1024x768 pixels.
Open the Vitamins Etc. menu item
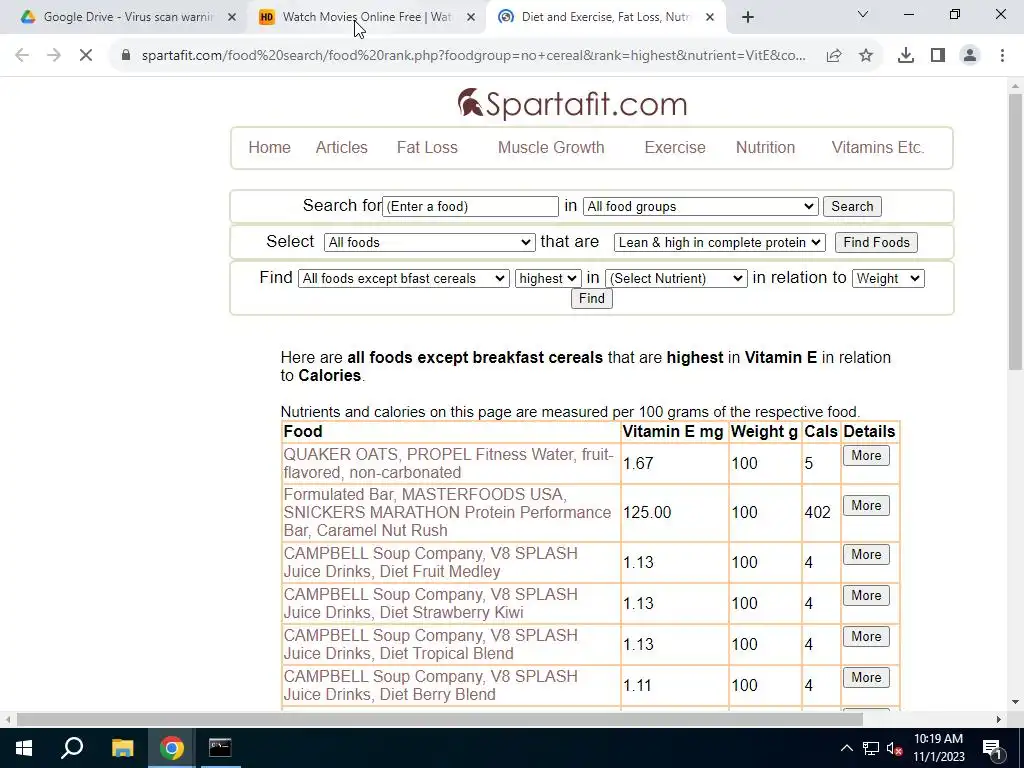[878, 148]
